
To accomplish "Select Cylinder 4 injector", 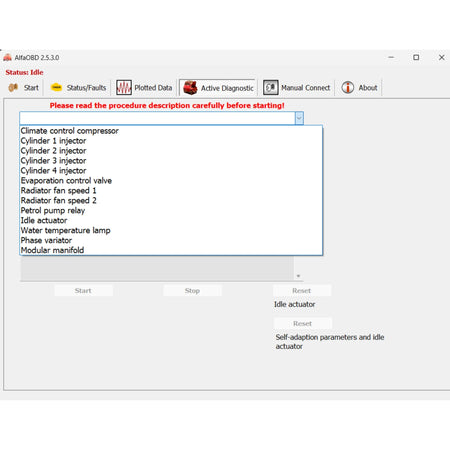I will pyautogui.click(x=171, y=171).
